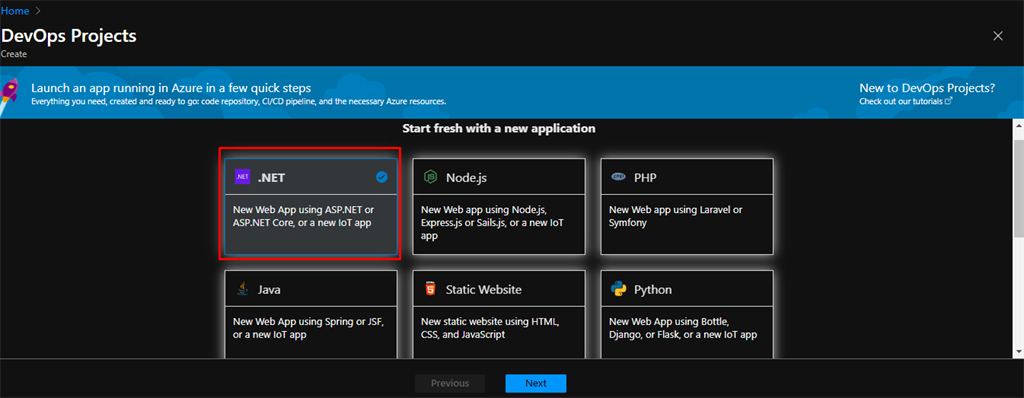Toggle the blue checkmark on .NET card
The height and width of the screenshot is (398, 1024).
pyautogui.click(x=382, y=176)
